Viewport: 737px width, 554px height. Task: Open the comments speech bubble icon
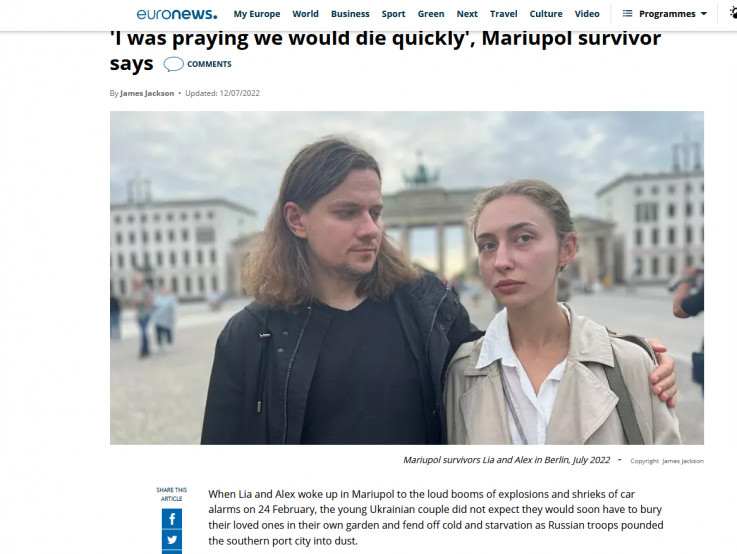pos(173,64)
